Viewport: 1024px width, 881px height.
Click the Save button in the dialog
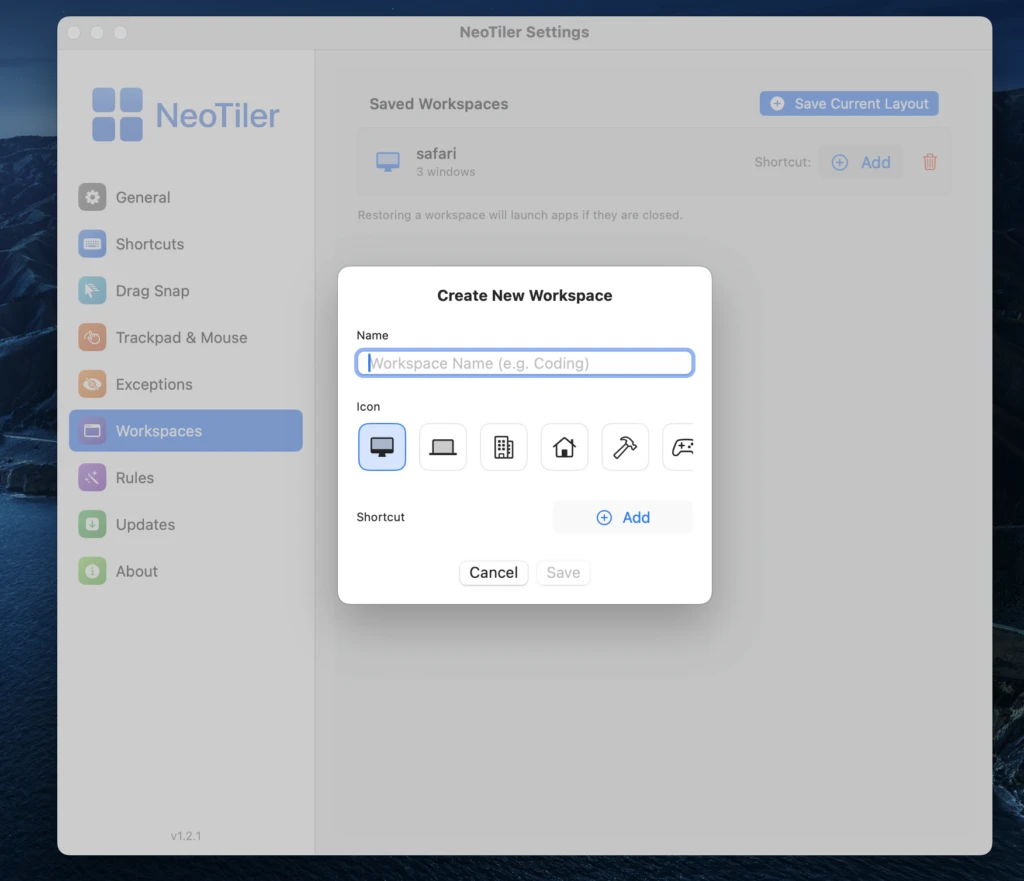[x=563, y=573]
